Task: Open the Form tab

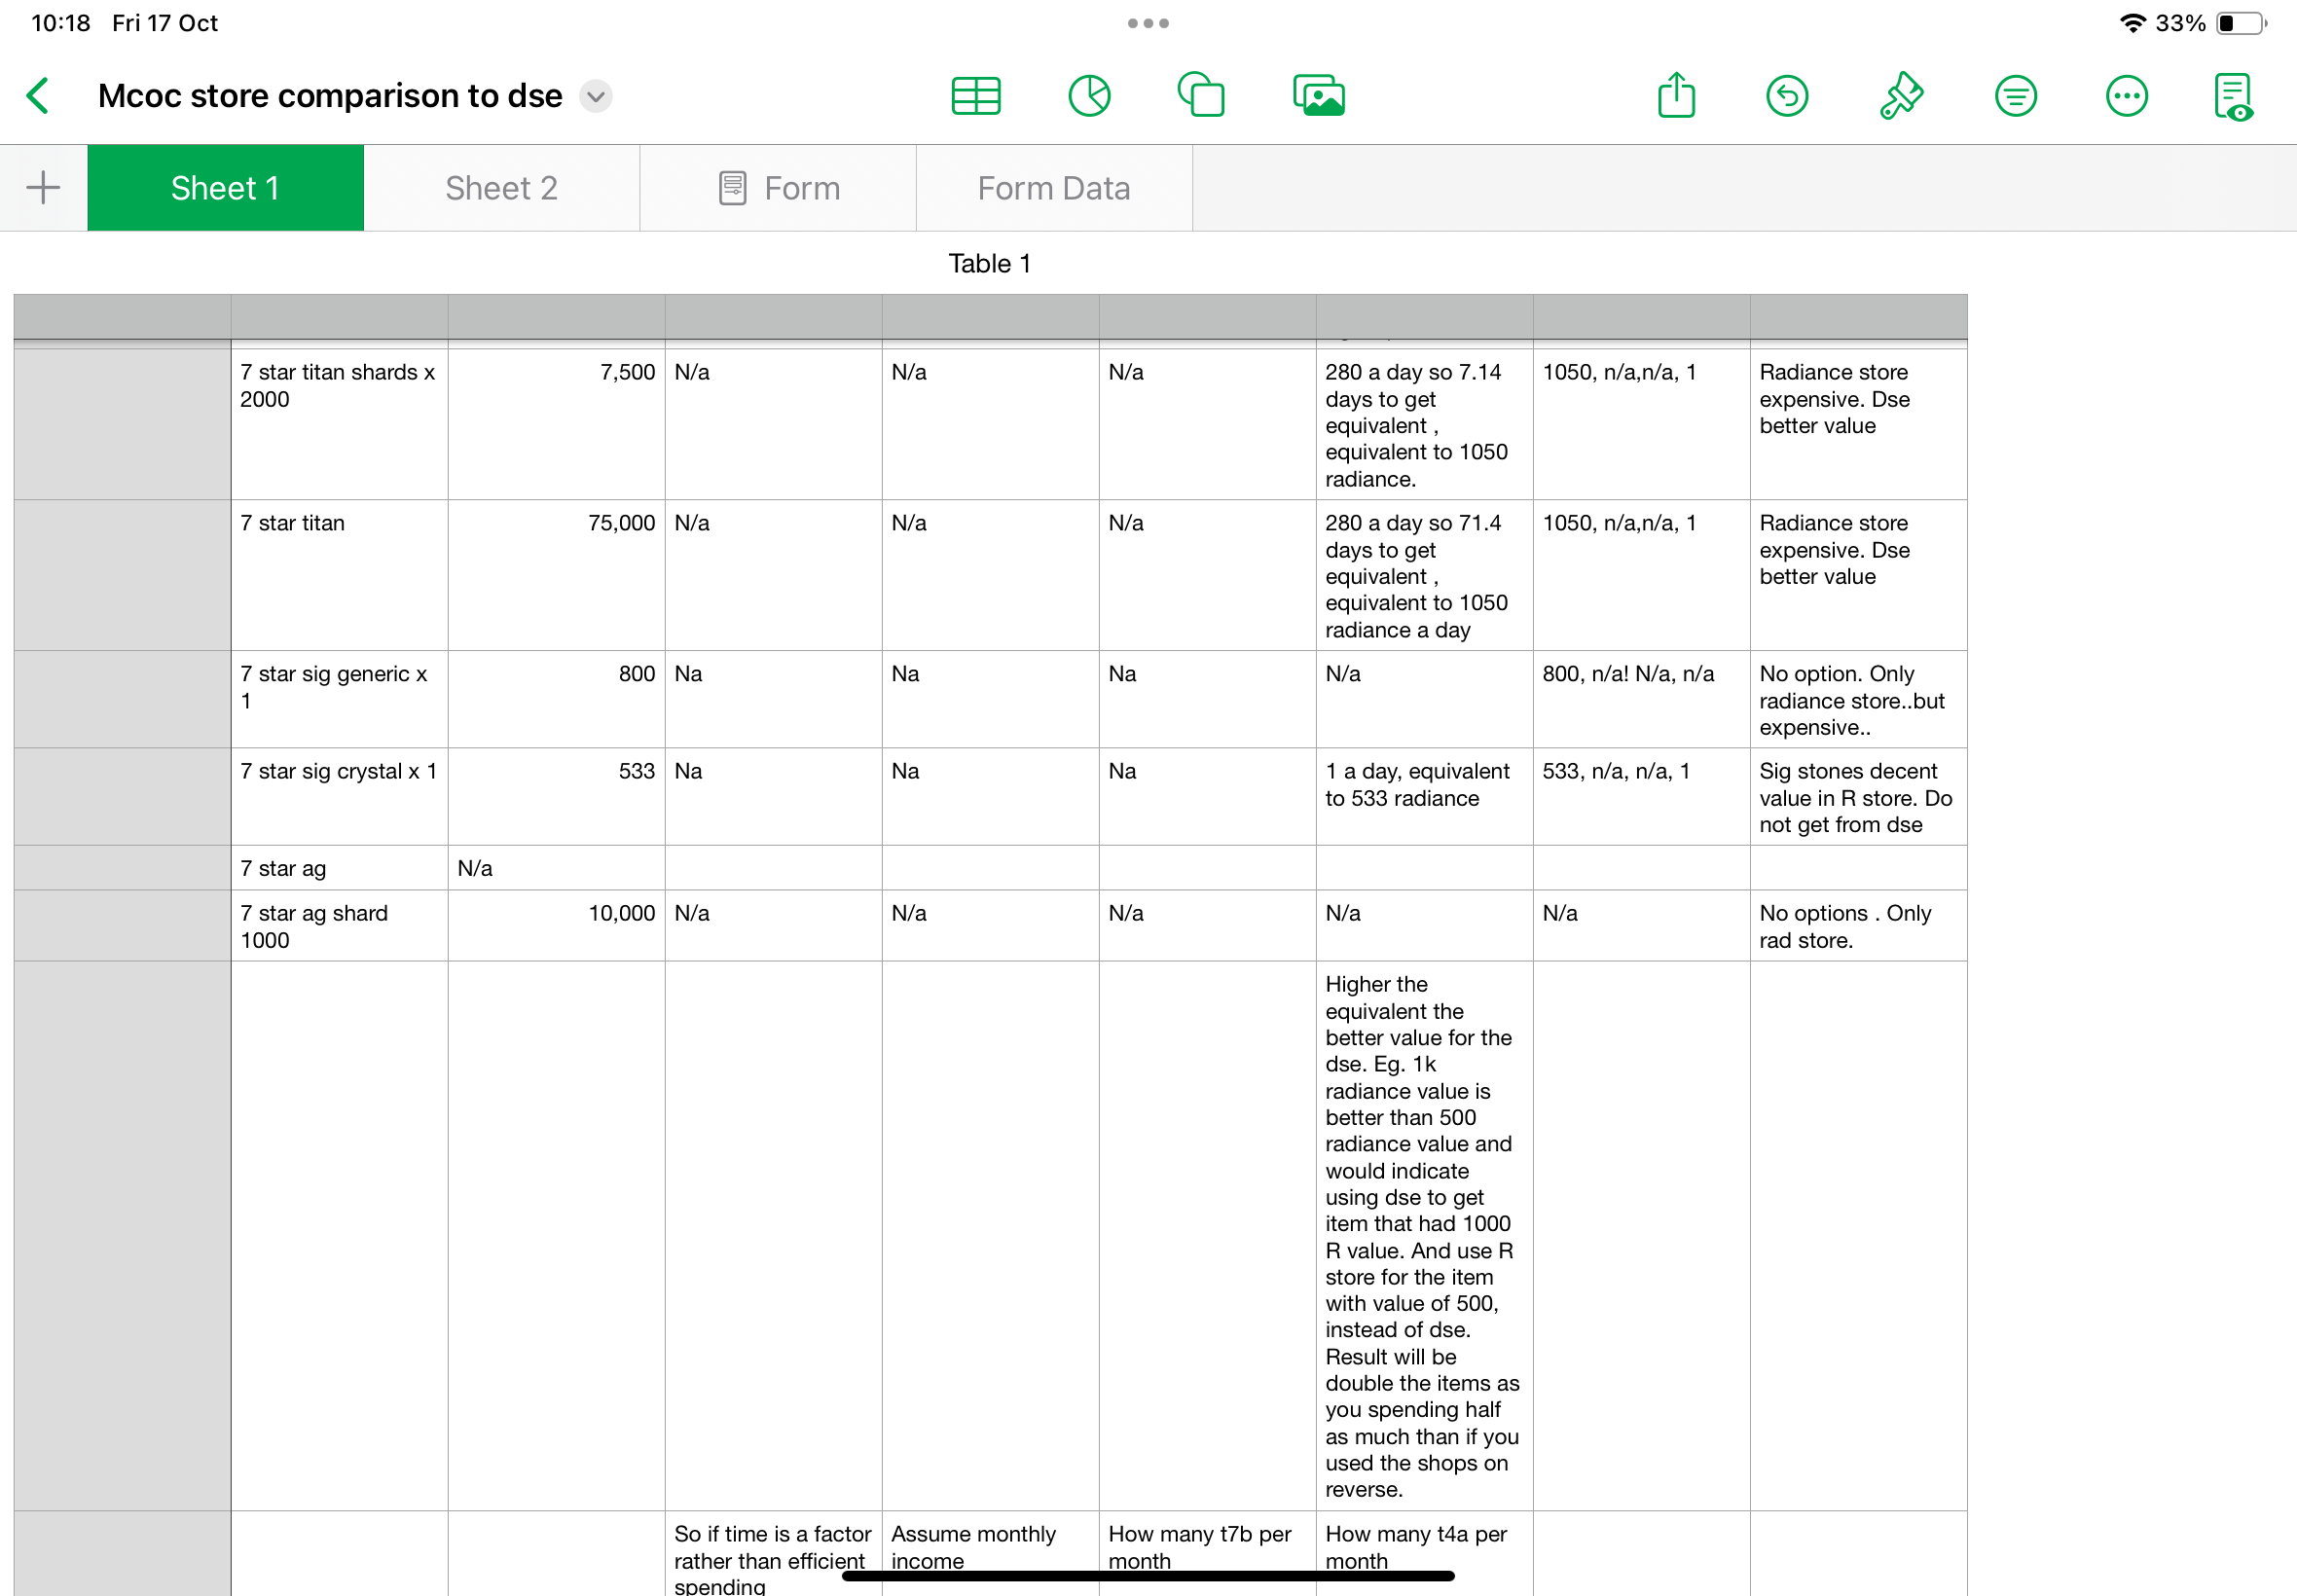Action: click(x=778, y=188)
